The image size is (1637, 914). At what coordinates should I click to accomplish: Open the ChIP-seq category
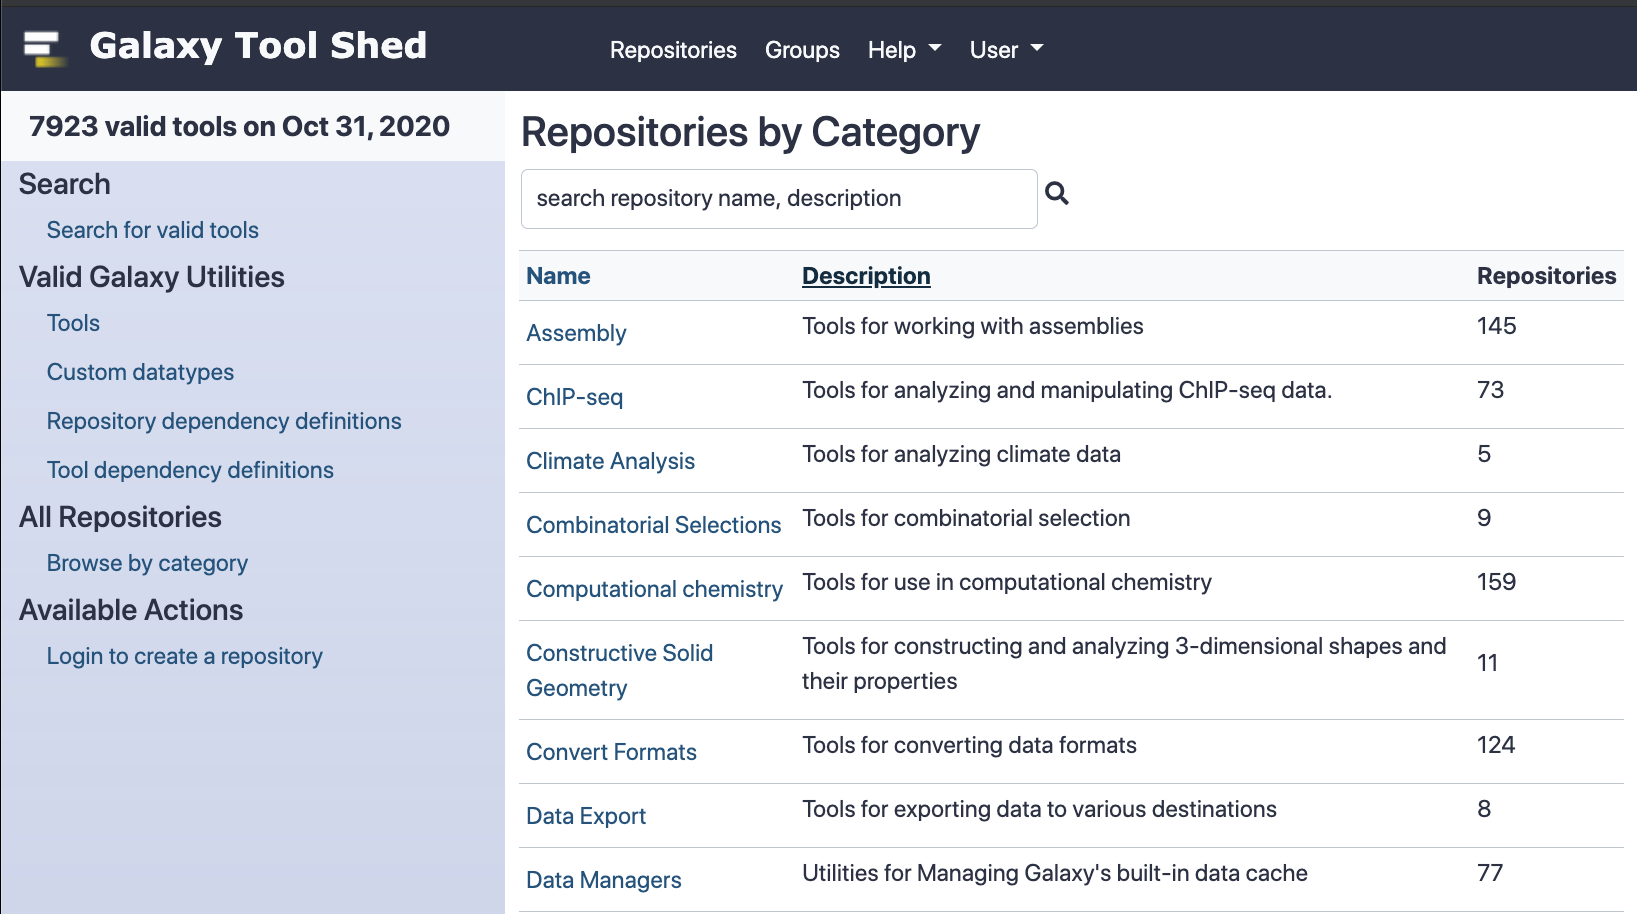coord(574,397)
